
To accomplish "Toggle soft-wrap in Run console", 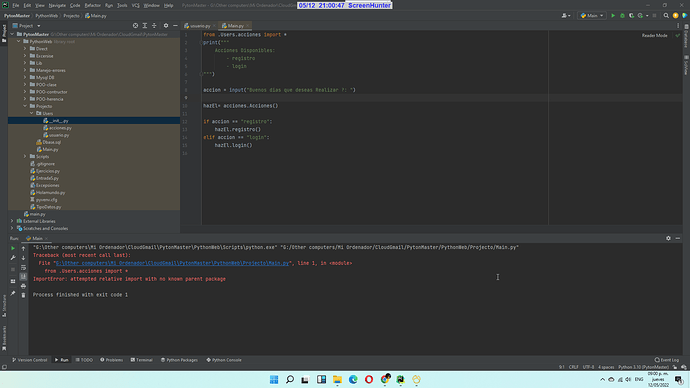I will coord(23,267).
